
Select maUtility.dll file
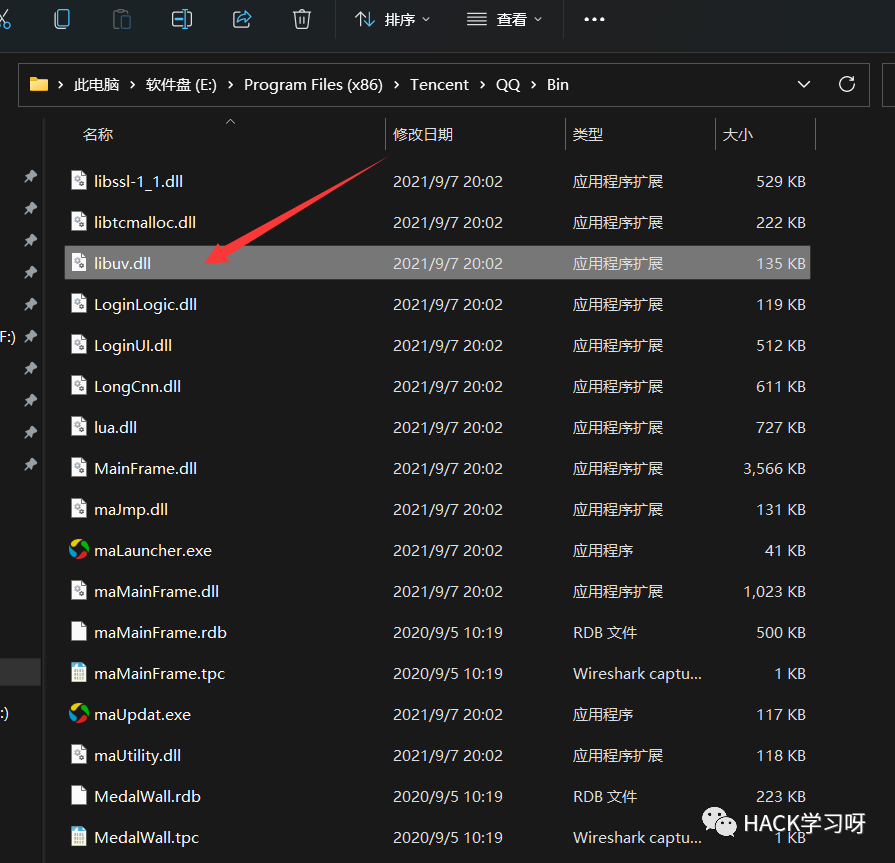click(x=437, y=756)
